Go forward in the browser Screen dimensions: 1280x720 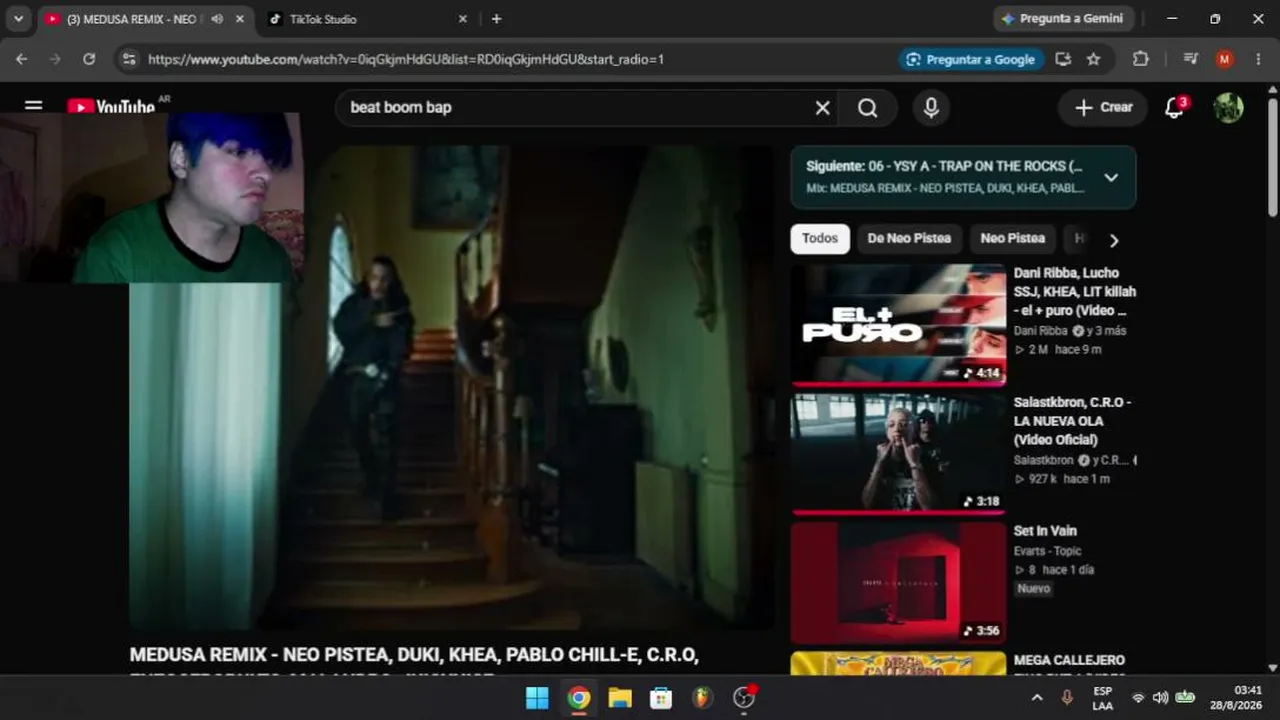(55, 59)
